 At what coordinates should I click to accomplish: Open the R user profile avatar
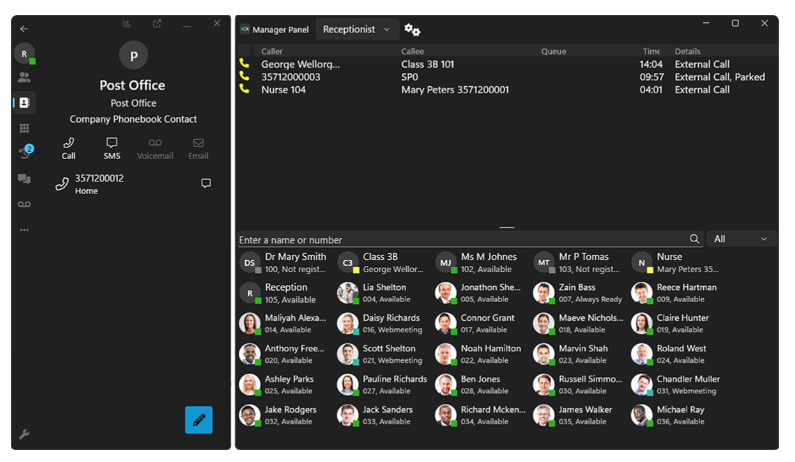tap(24, 54)
